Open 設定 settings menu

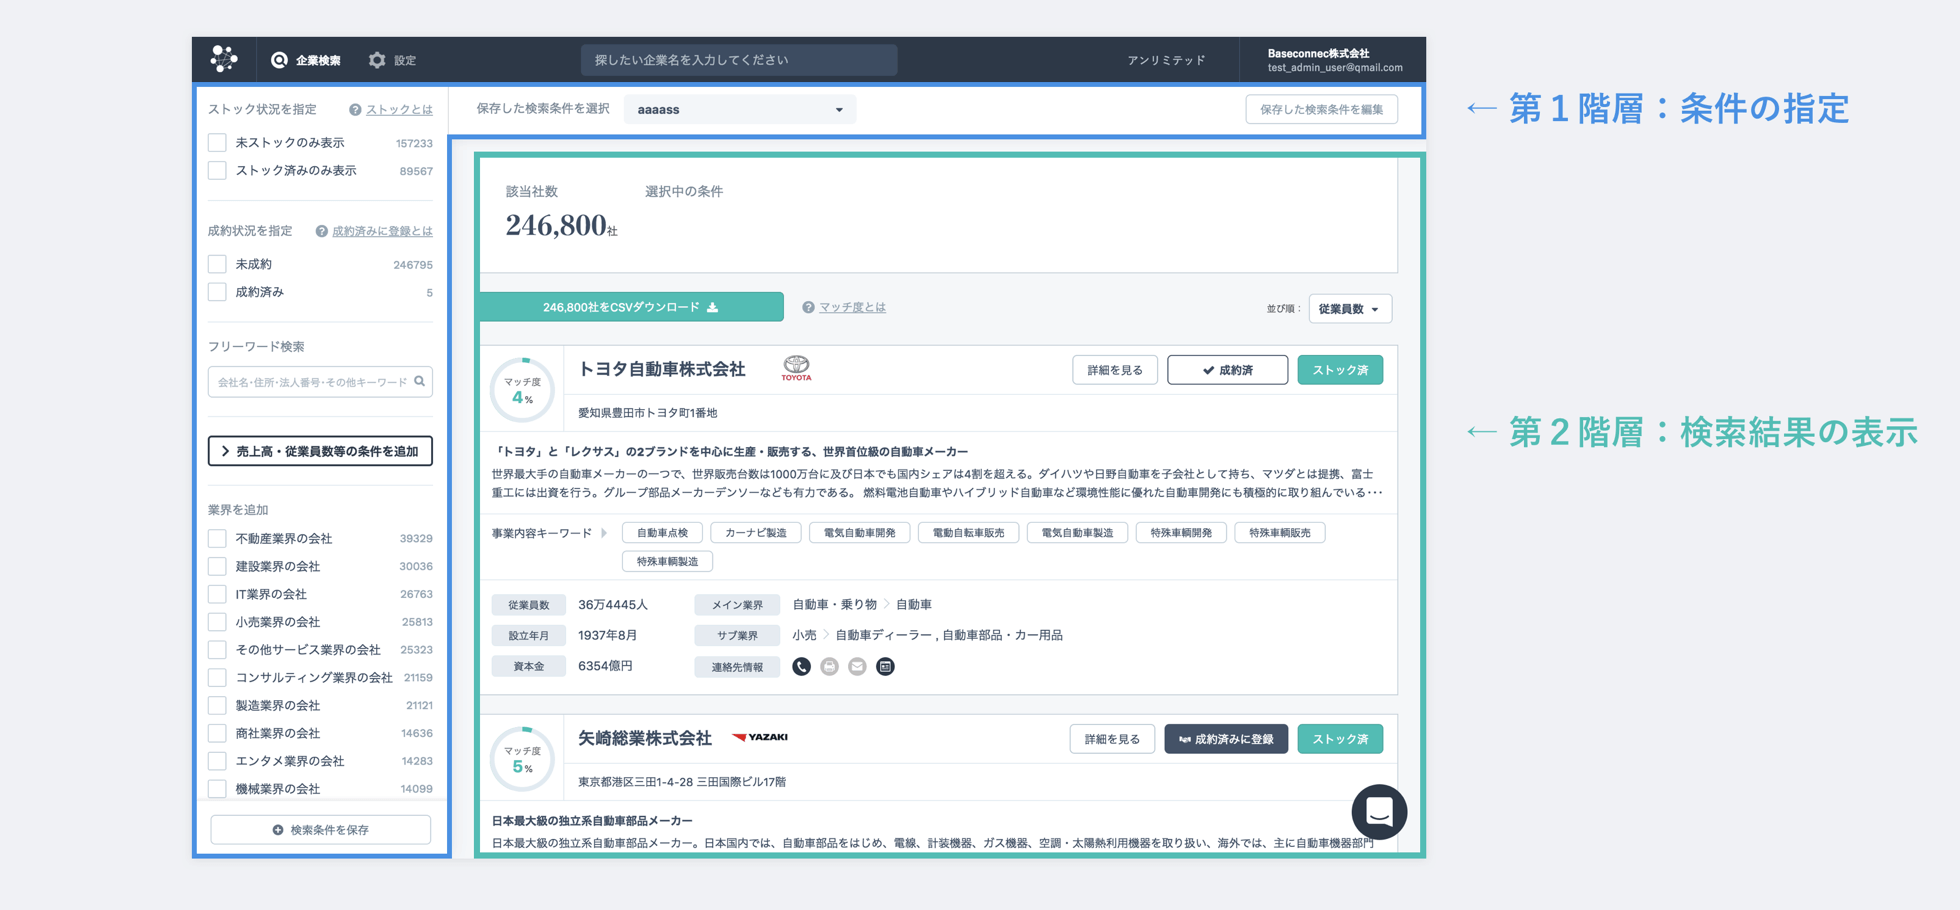[392, 60]
